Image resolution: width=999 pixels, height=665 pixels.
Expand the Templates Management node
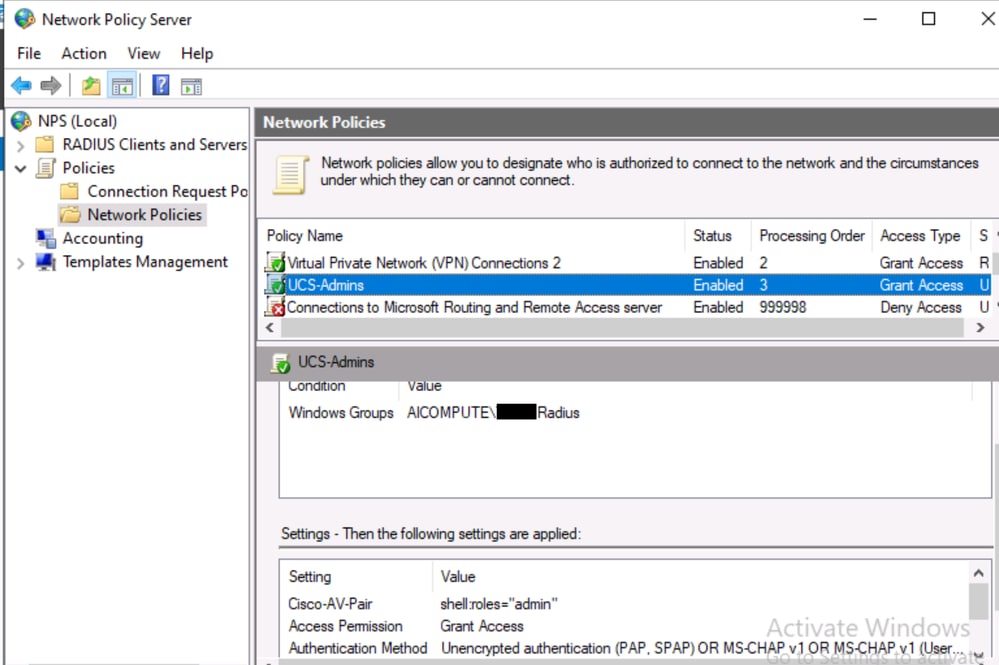20,263
